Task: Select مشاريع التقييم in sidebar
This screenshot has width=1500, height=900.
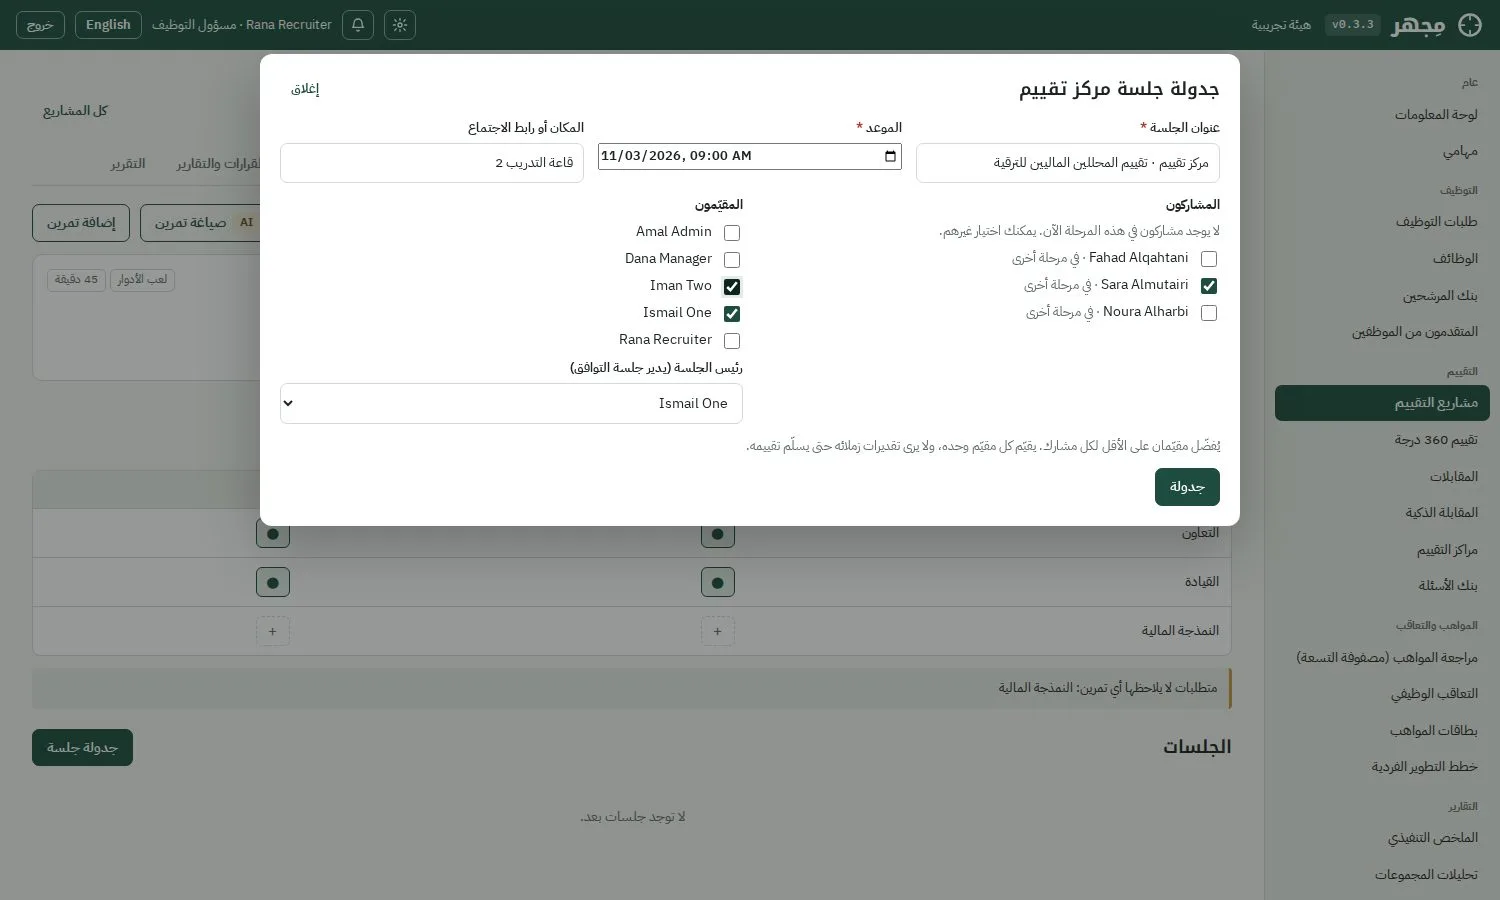Action: click(x=1382, y=403)
